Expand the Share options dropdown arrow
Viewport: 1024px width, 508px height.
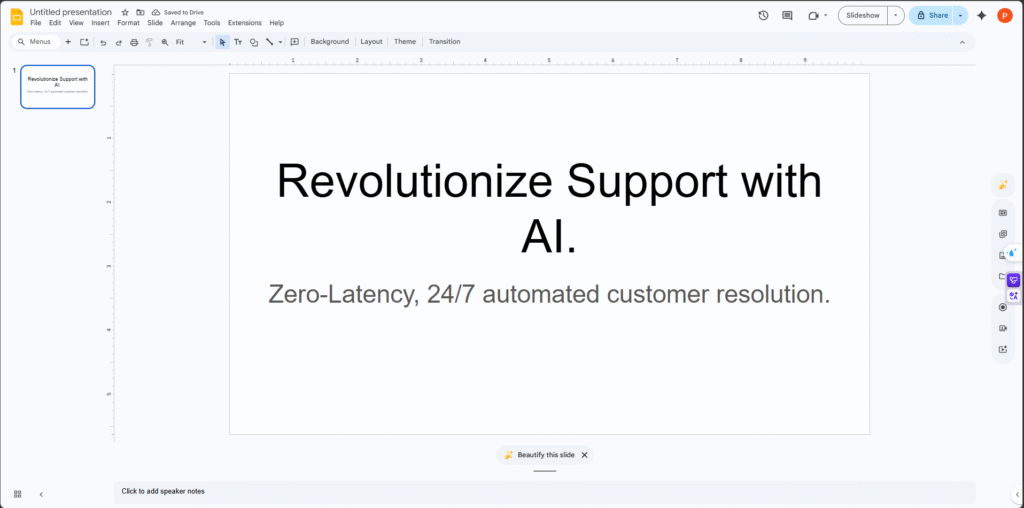click(961, 15)
